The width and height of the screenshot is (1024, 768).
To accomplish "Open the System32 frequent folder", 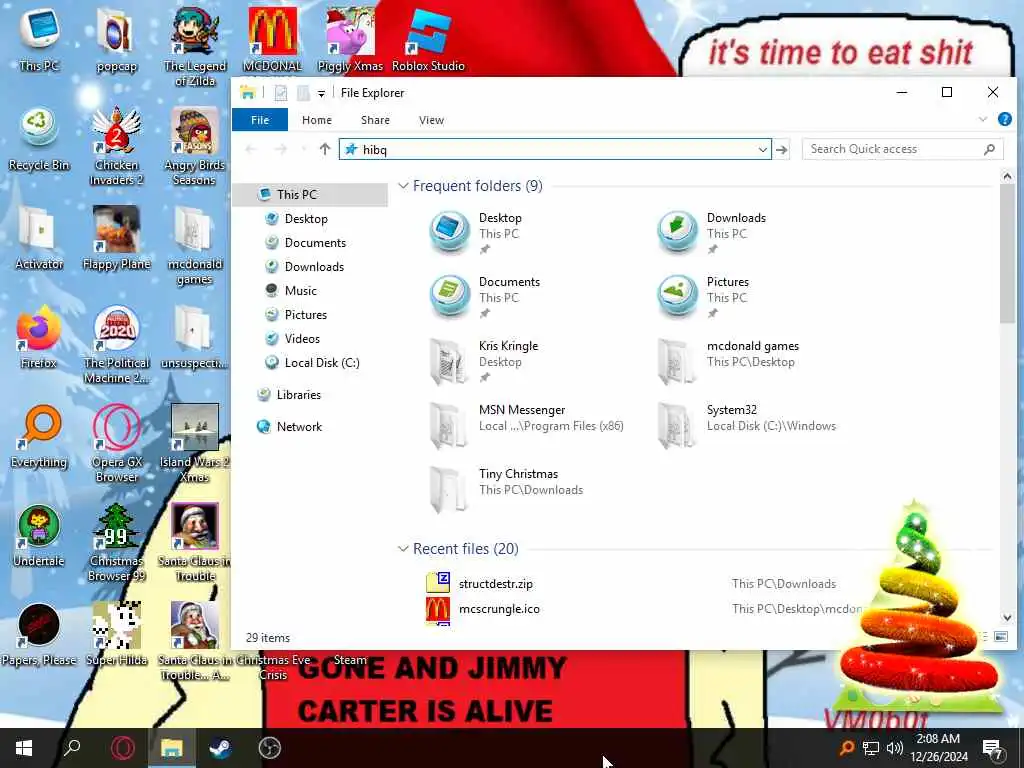I will tap(746, 425).
